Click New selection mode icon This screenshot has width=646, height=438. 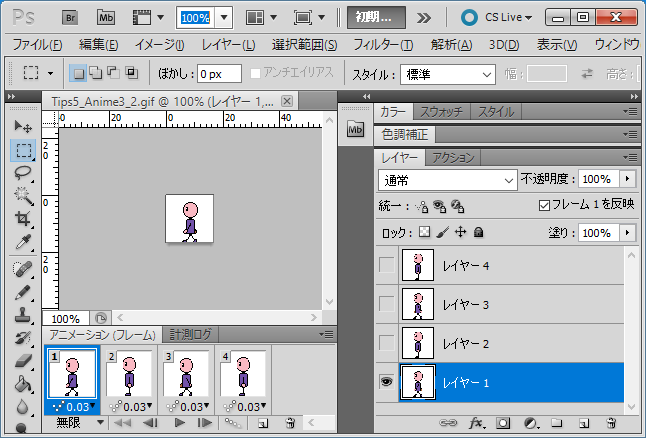pos(78,73)
